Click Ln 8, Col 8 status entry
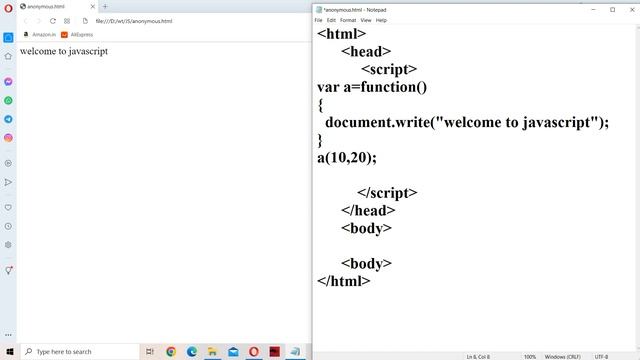Viewport: 640px width, 360px height. pyautogui.click(x=478, y=357)
